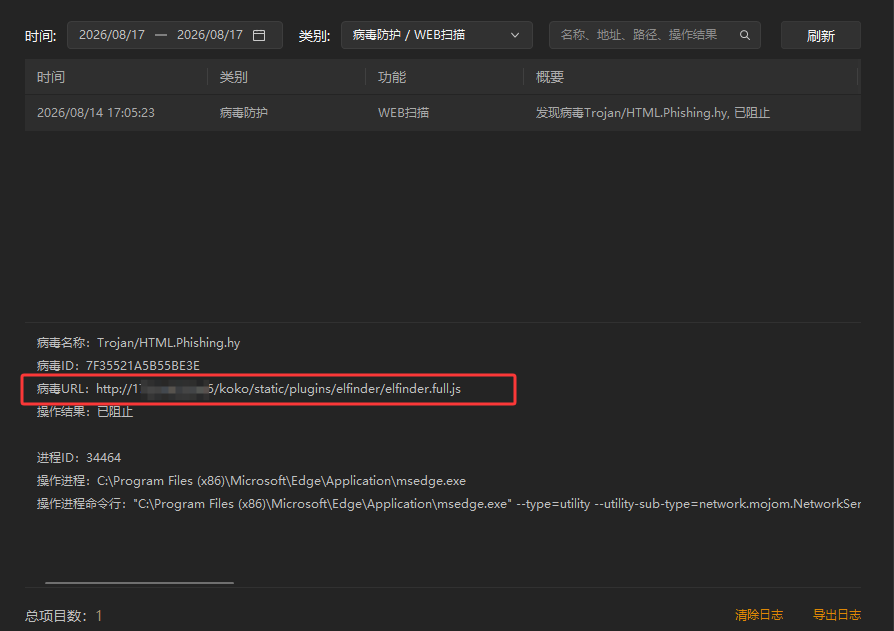Screen dimensions: 894x631
Task: Click the 类别 column header
Action: pyautogui.click(x=234, y=77)
